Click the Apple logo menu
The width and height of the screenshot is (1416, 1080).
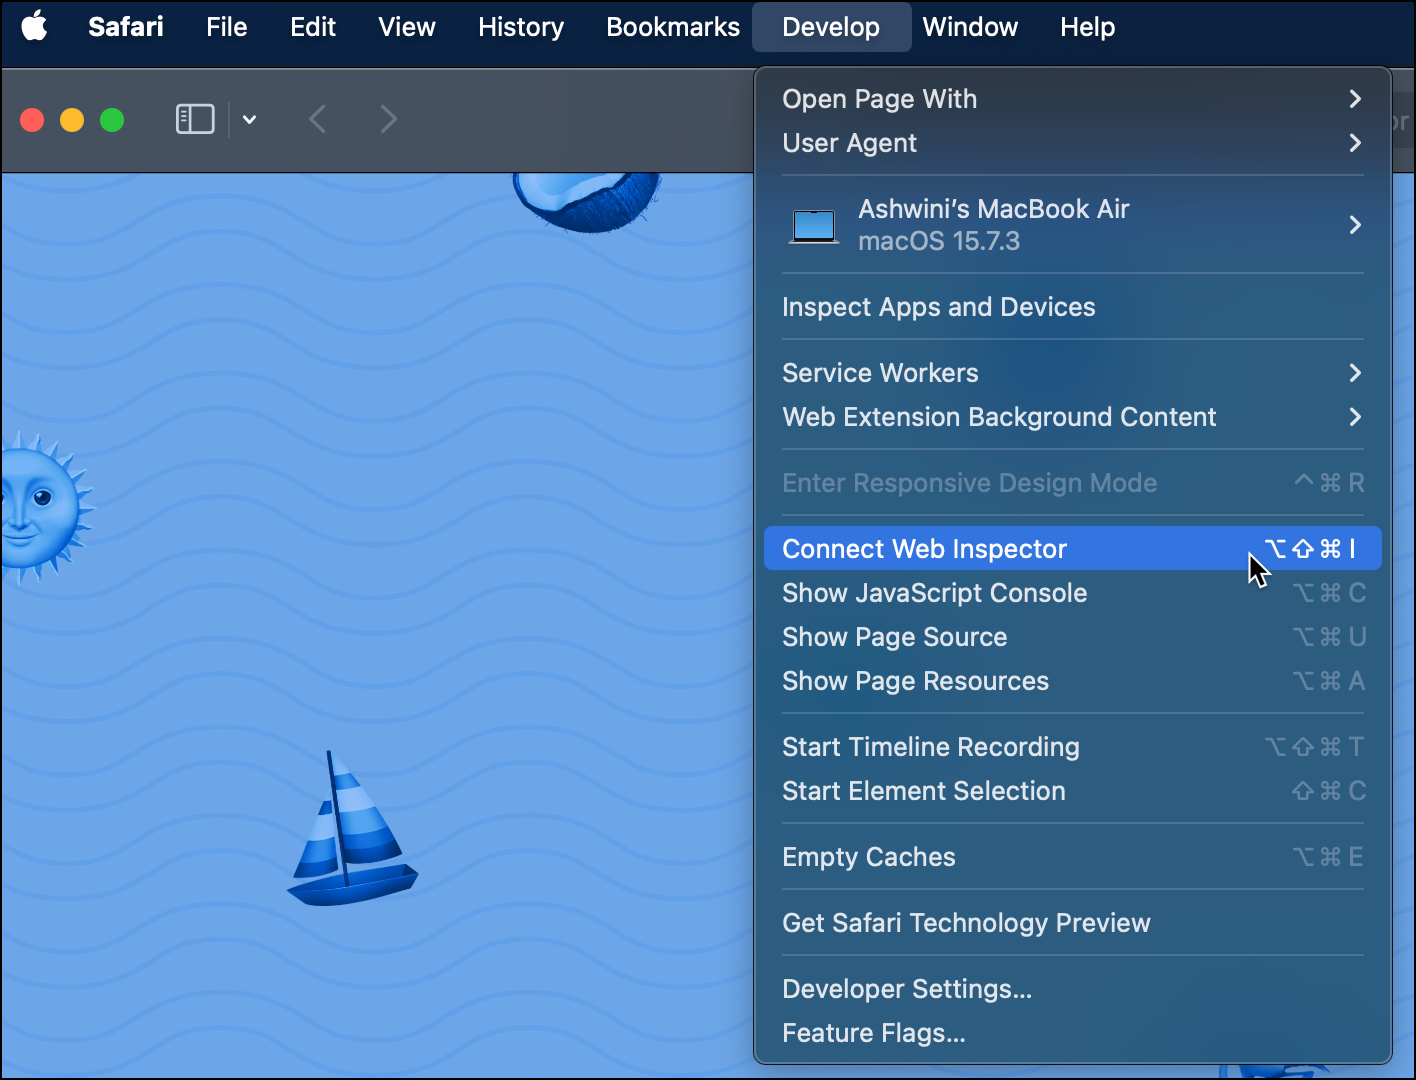coord(35,27)
